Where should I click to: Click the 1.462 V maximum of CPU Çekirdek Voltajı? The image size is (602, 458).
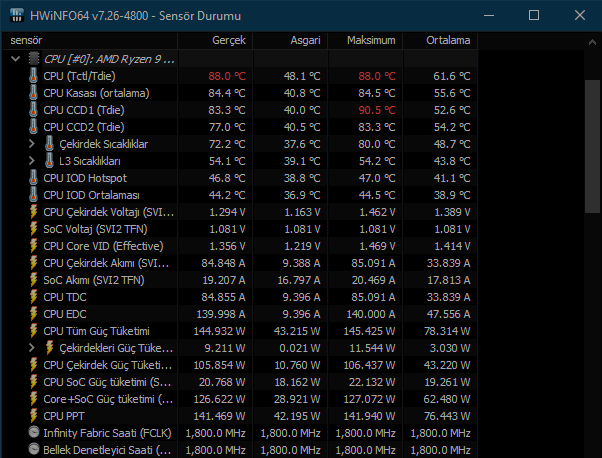(x=377, y=212)
